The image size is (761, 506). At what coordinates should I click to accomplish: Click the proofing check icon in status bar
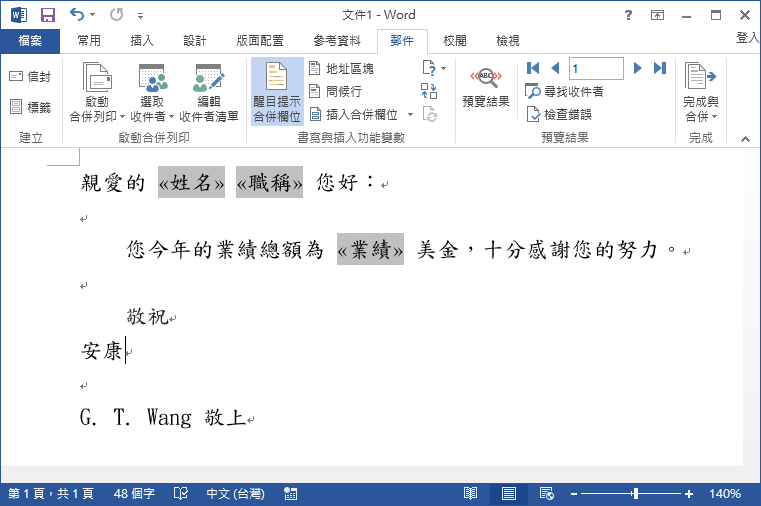point(181,494)
